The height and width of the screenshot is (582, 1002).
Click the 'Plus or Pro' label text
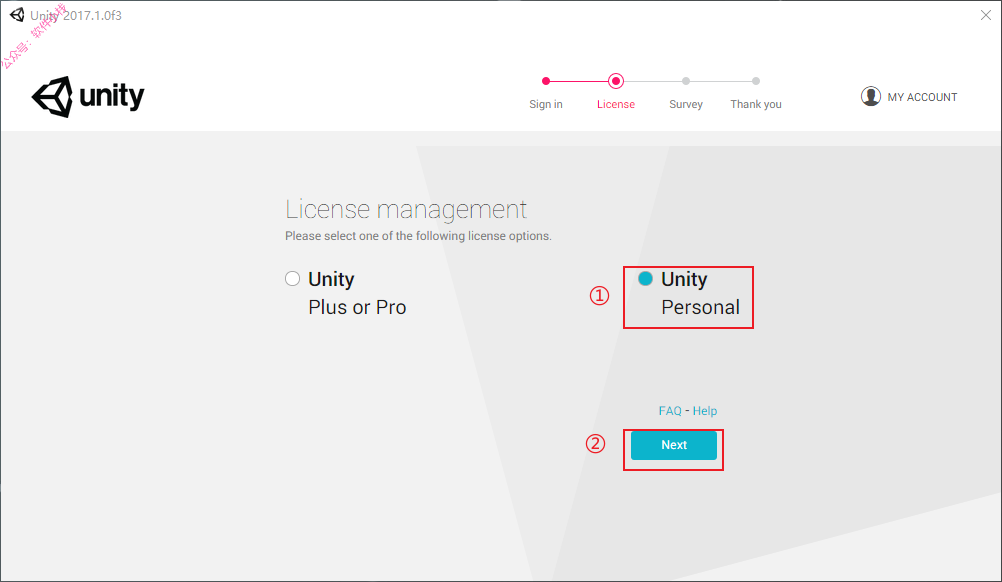pyautogui.click(x=357, y=307)
